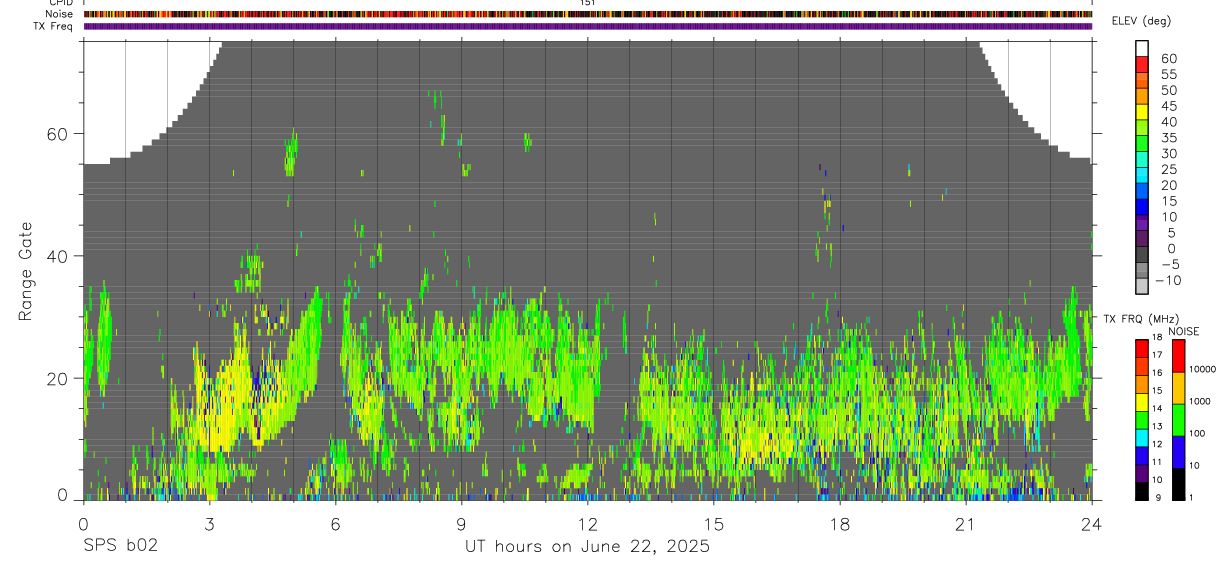Screen dimensions: 1228x567
Task: Click the '13' label on TX FRQ legend
Action: coord(1156,427)
